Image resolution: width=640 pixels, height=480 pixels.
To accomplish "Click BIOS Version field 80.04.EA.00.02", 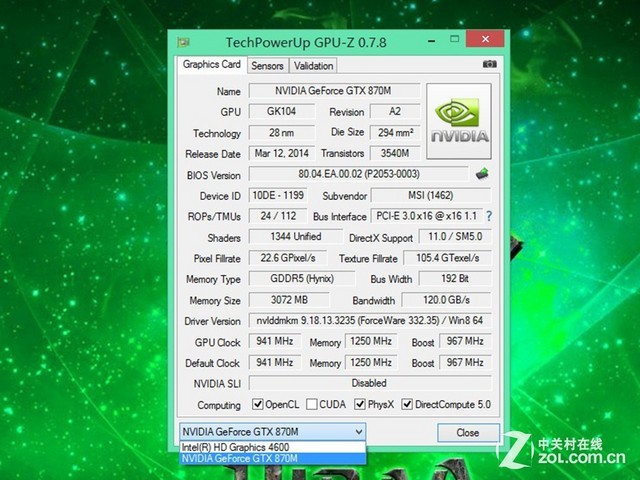I will (358, 174).
